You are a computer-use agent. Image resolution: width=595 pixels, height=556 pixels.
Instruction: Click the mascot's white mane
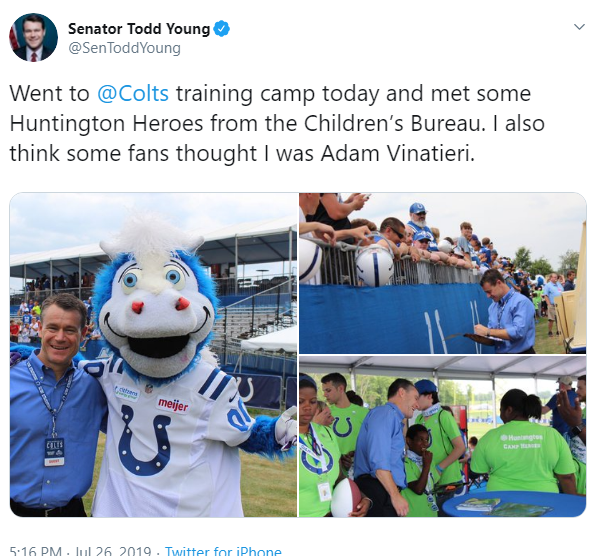pyautogui.click(x=152, y=241)
